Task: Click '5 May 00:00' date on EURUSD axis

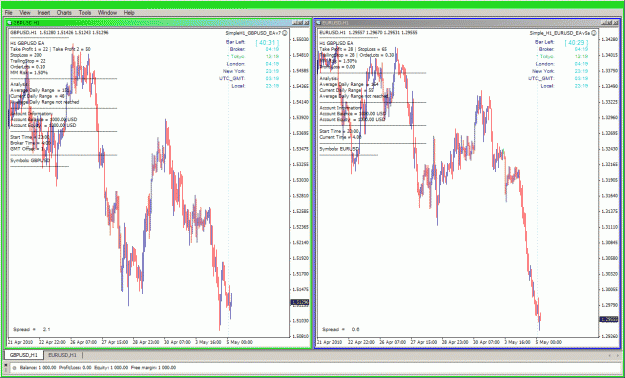Action: (549, 342)
